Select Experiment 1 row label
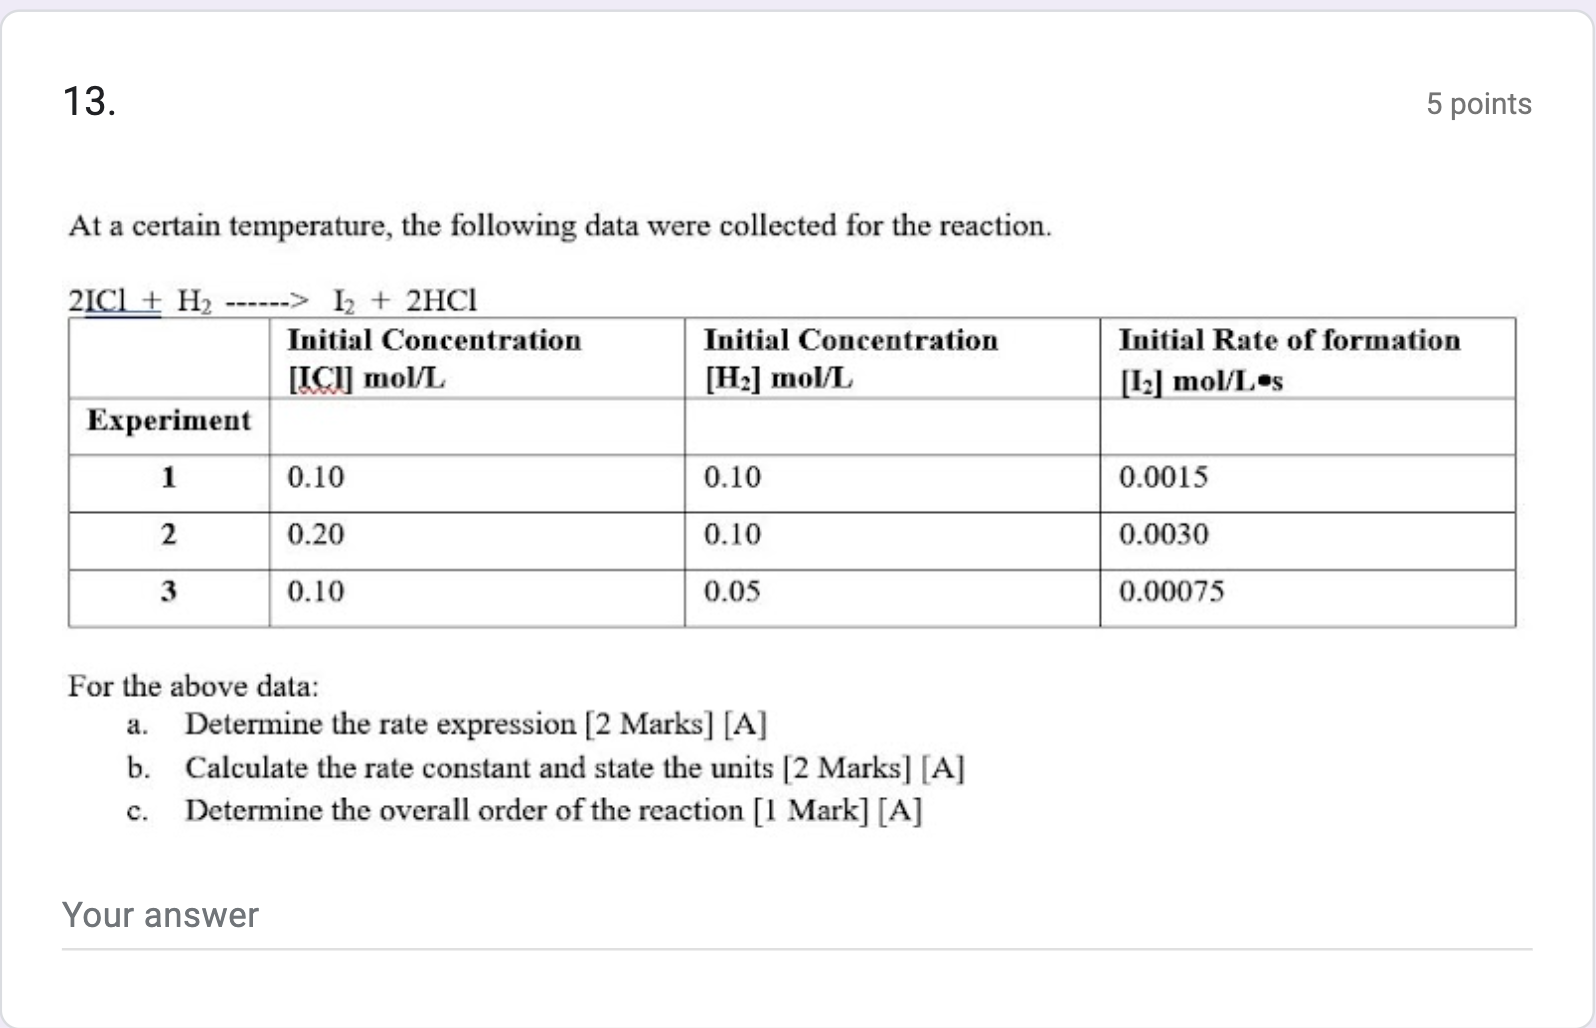The image size is (1596, 1028). [x=167, y=478]
